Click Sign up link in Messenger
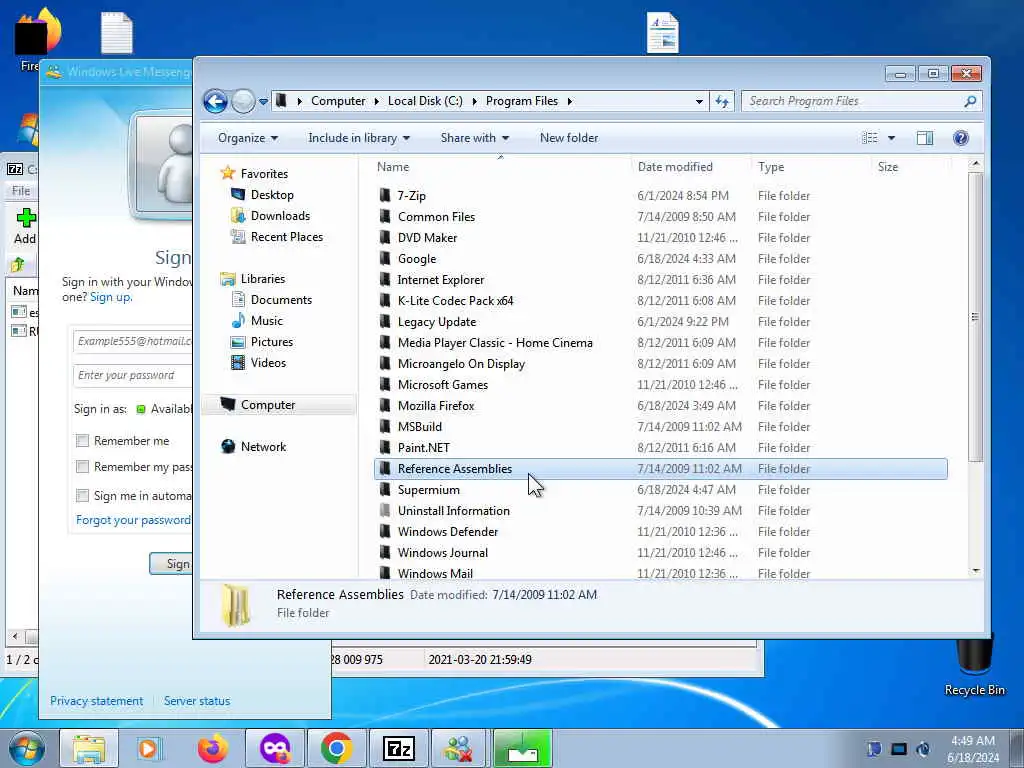The width and height of the screenshot is (1024, 768). pyautogui.click(x=111, y=297)
